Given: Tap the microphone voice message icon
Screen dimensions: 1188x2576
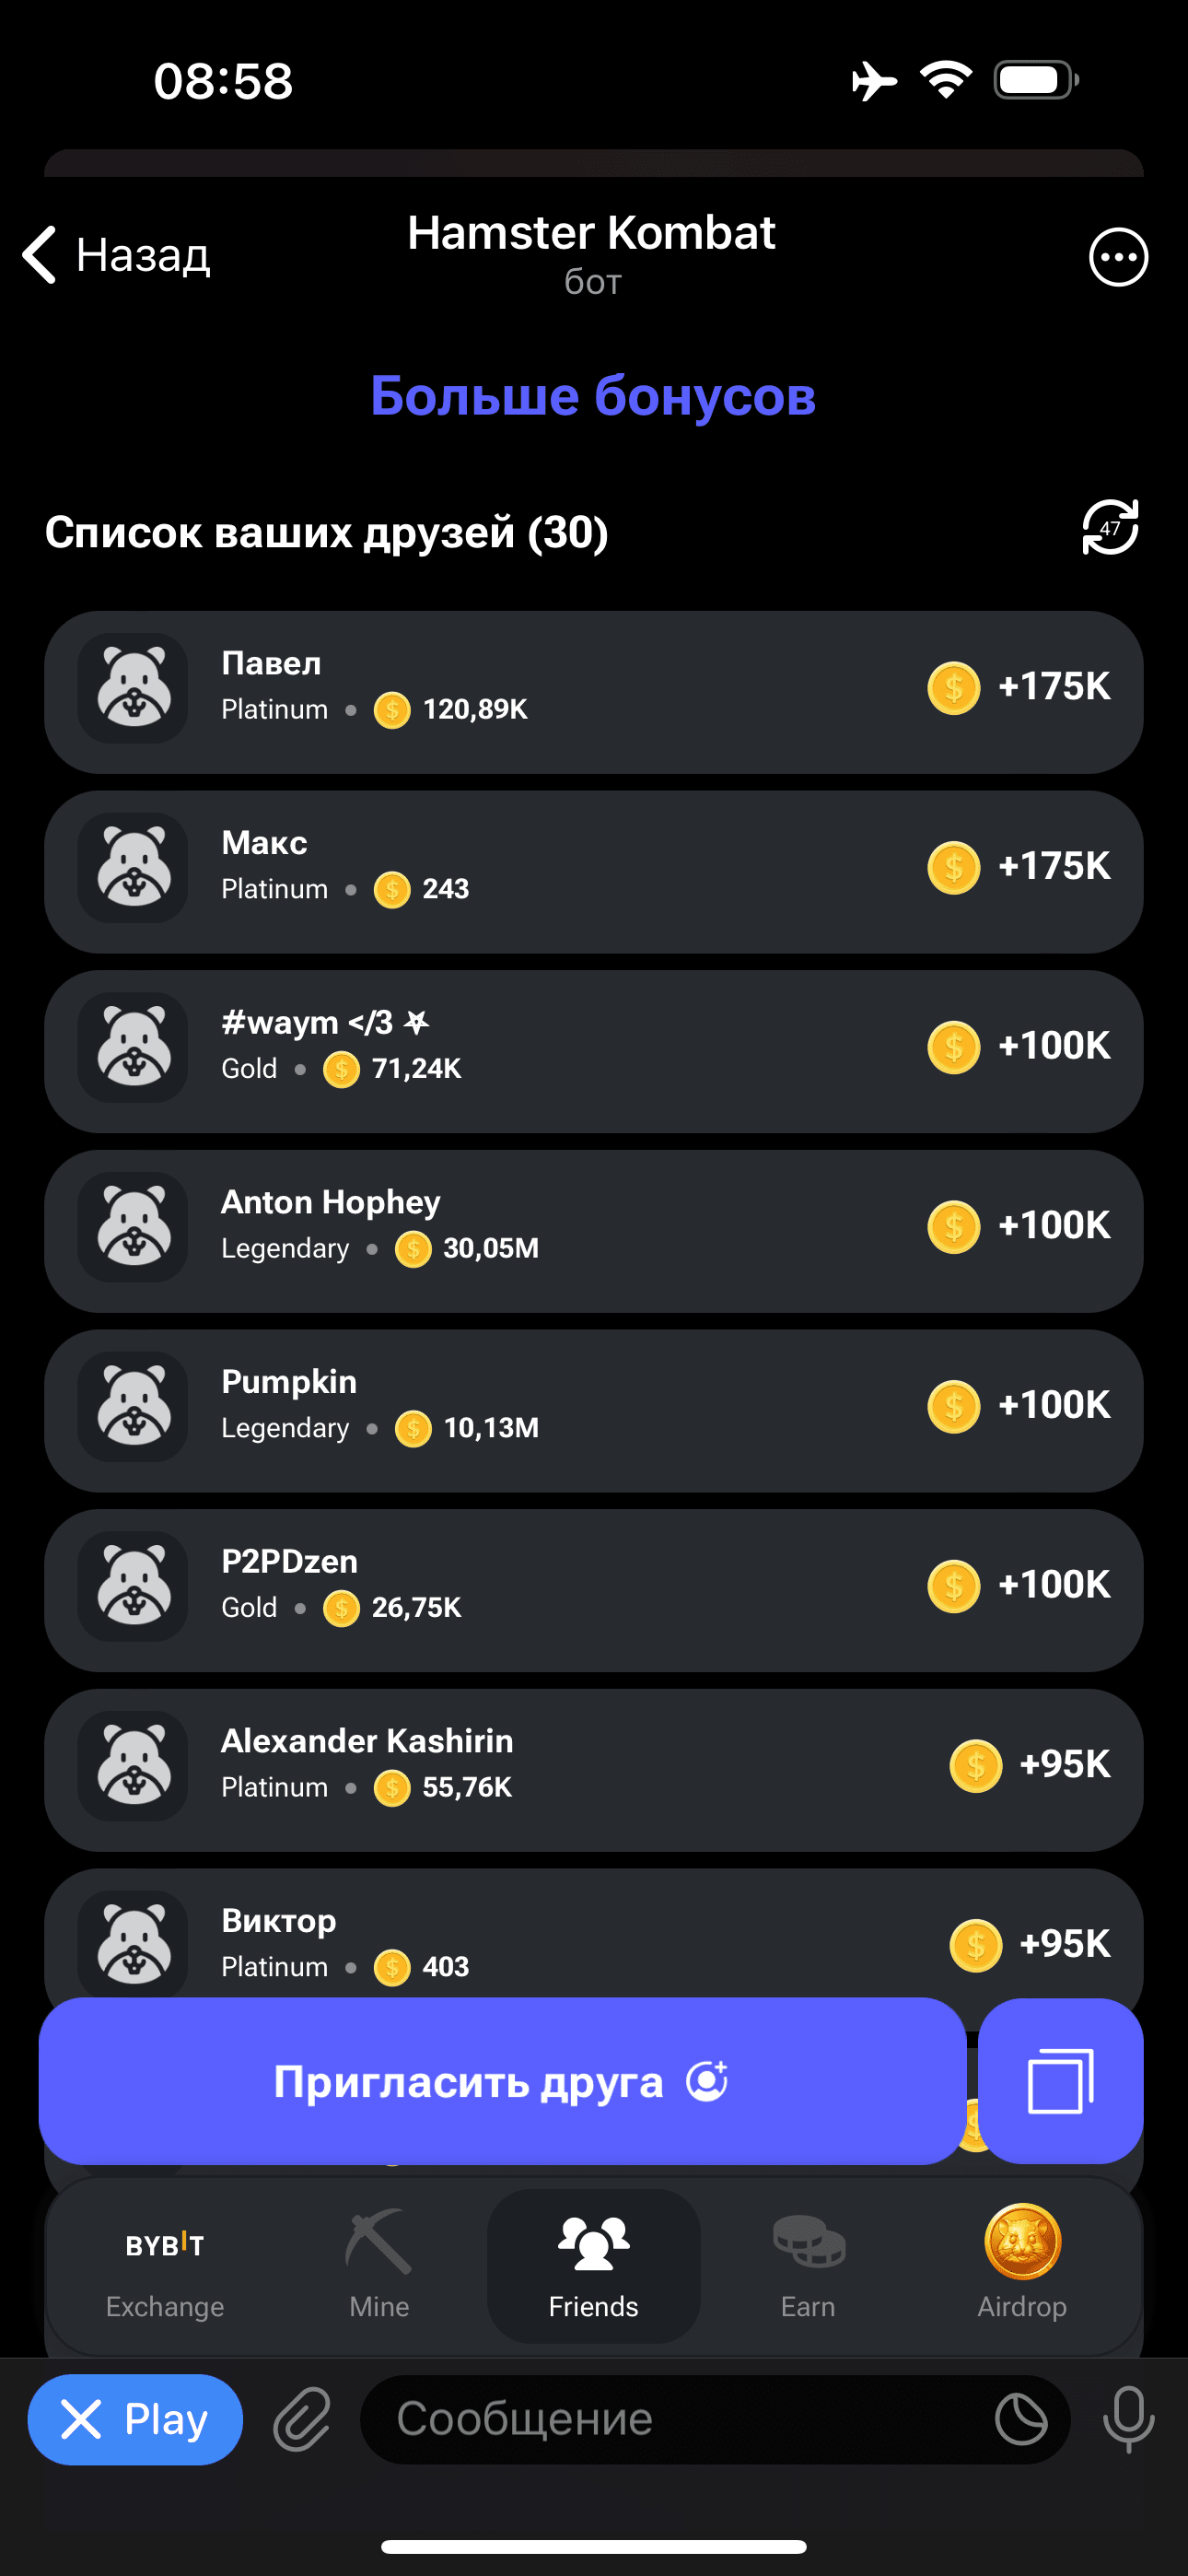Looking at the screenshot, I should pyautogui.click(x=1128, y=2420).
